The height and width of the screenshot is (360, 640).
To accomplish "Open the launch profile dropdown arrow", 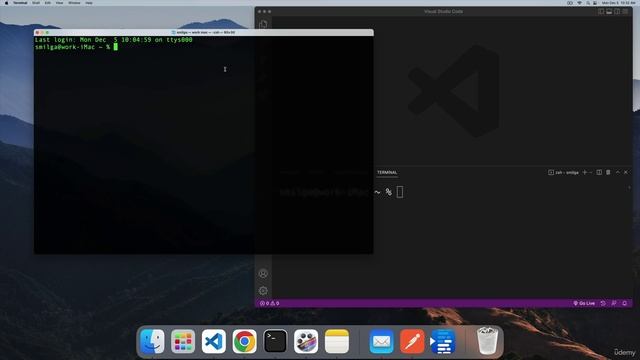I will [590, 172].
